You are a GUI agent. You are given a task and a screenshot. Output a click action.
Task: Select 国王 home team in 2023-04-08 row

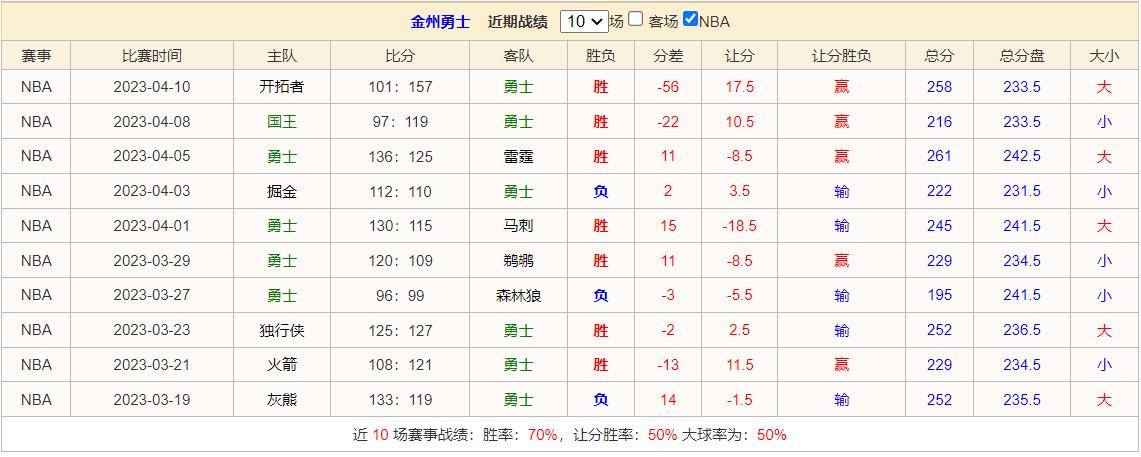tap(282, 122)
